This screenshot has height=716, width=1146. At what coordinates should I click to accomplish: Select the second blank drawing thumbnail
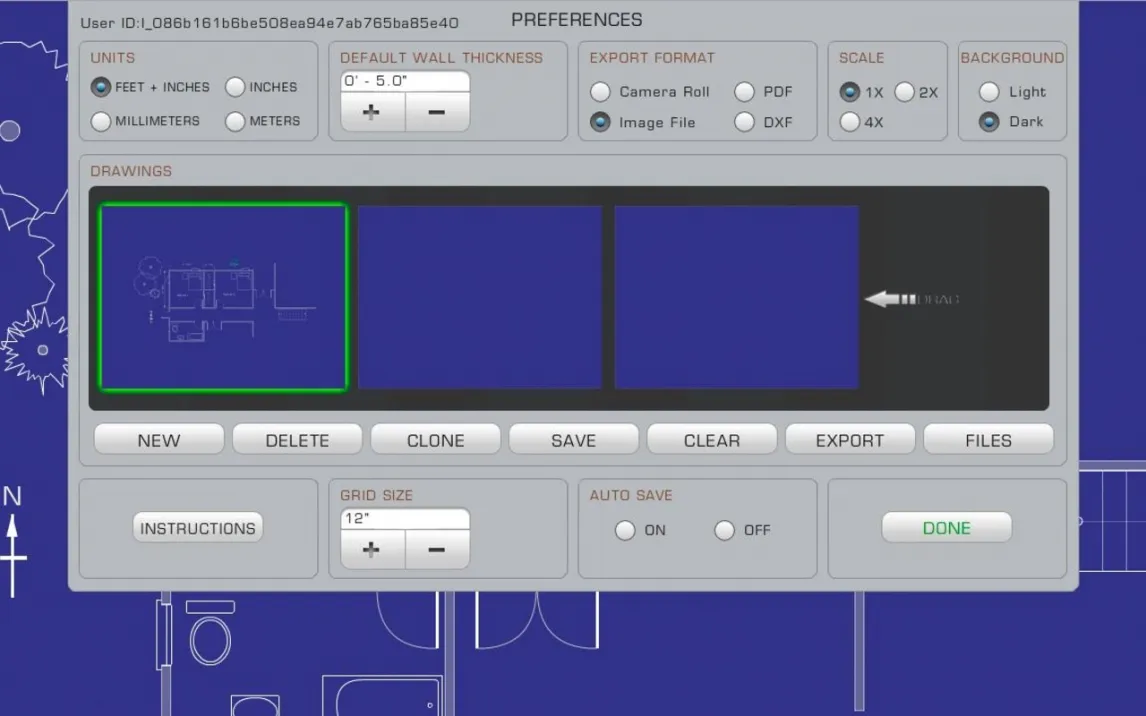[480, 297]
